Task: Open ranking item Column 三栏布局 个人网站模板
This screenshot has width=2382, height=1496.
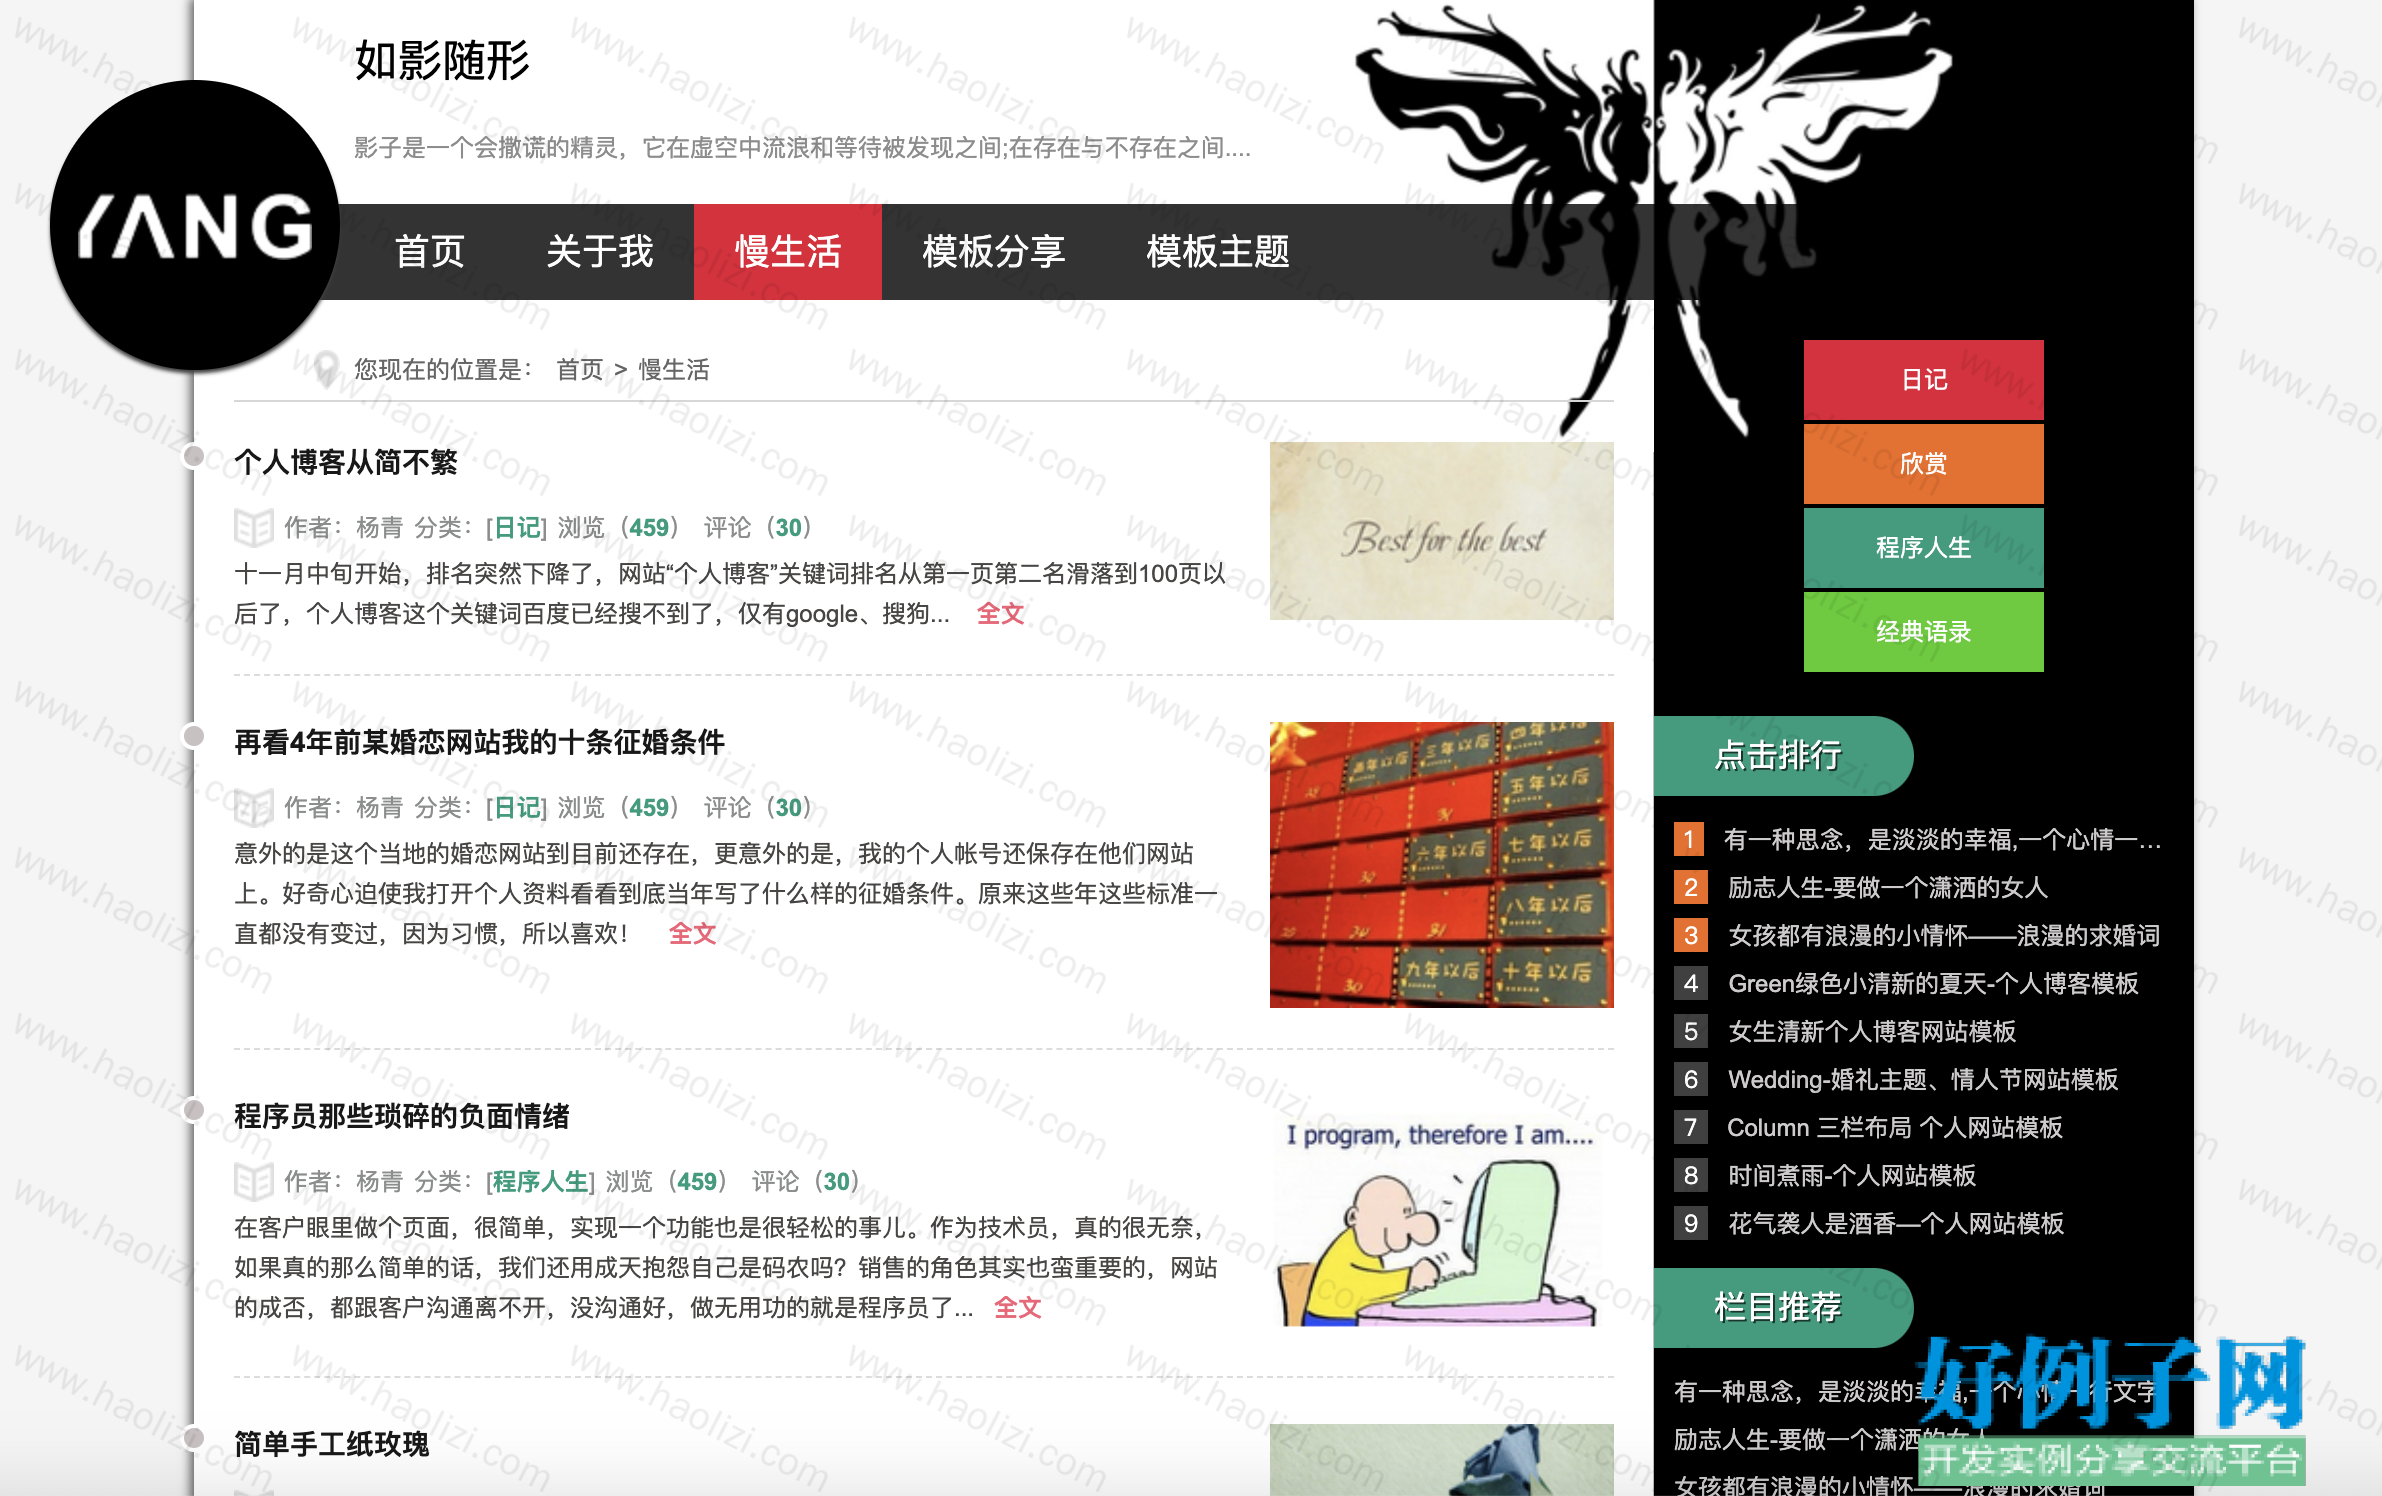Action: pyautogui.click(x=1895, y=1128)
